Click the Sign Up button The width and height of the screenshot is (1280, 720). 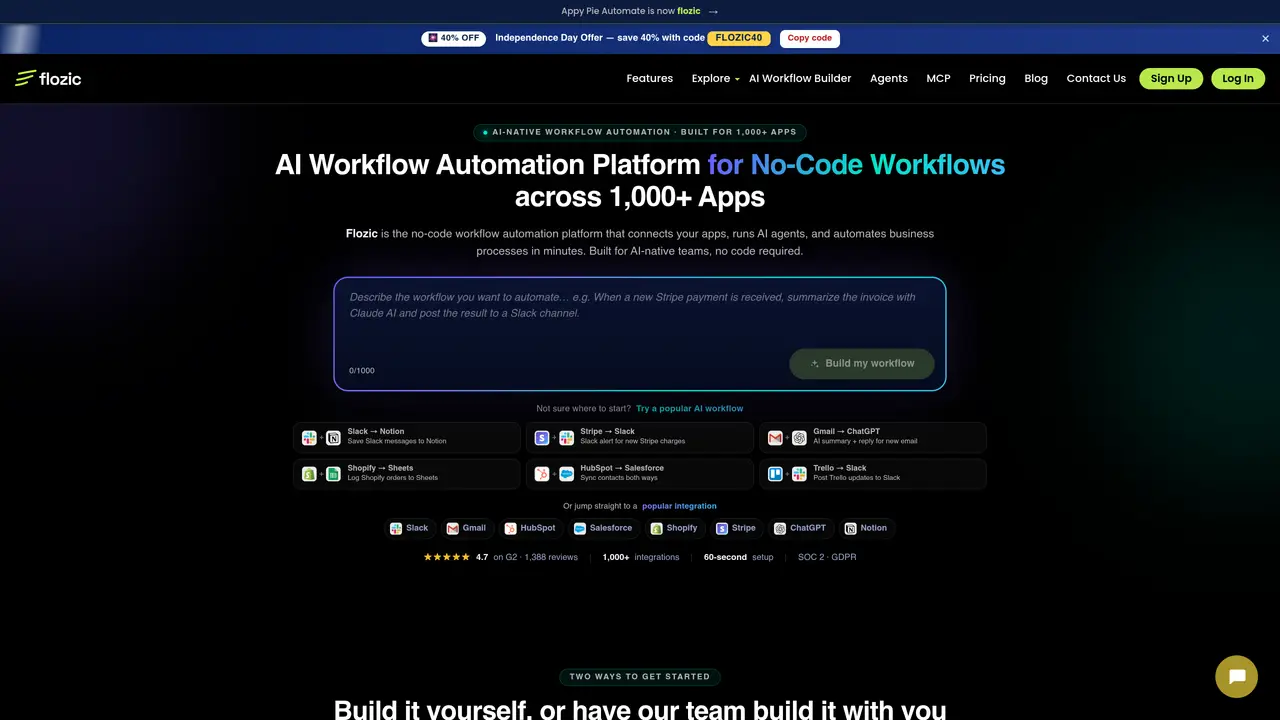point(1171,78)
